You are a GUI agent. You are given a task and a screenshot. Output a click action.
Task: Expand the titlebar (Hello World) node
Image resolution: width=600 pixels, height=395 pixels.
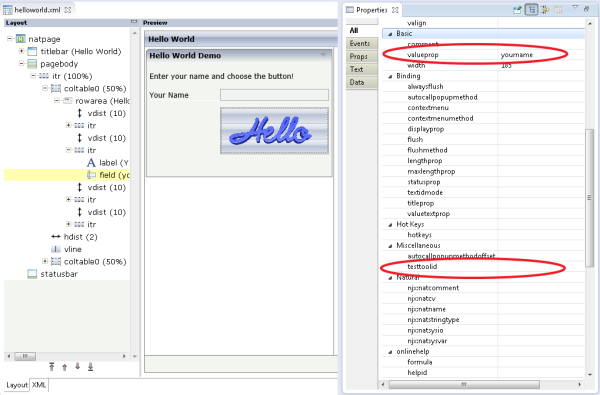pyautogui.click(x=22, y=51)
